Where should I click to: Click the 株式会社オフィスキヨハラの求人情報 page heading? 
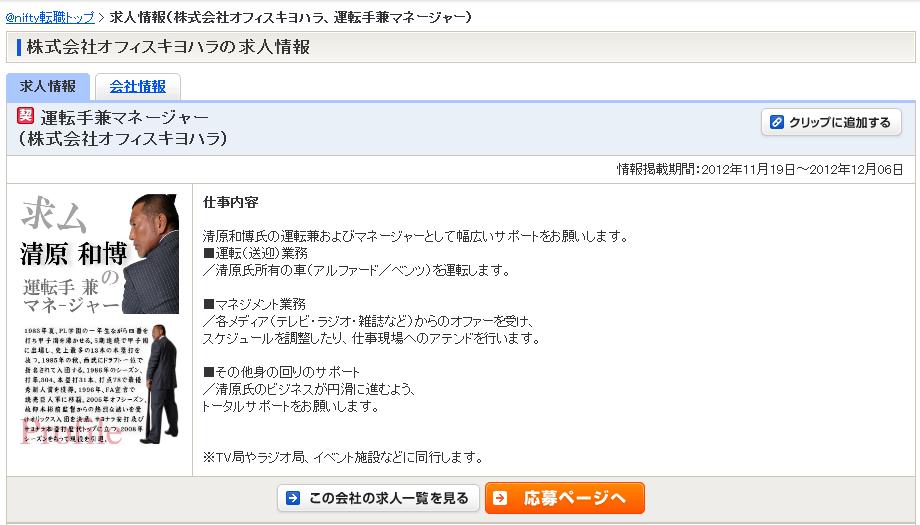(x=168, y=47)
